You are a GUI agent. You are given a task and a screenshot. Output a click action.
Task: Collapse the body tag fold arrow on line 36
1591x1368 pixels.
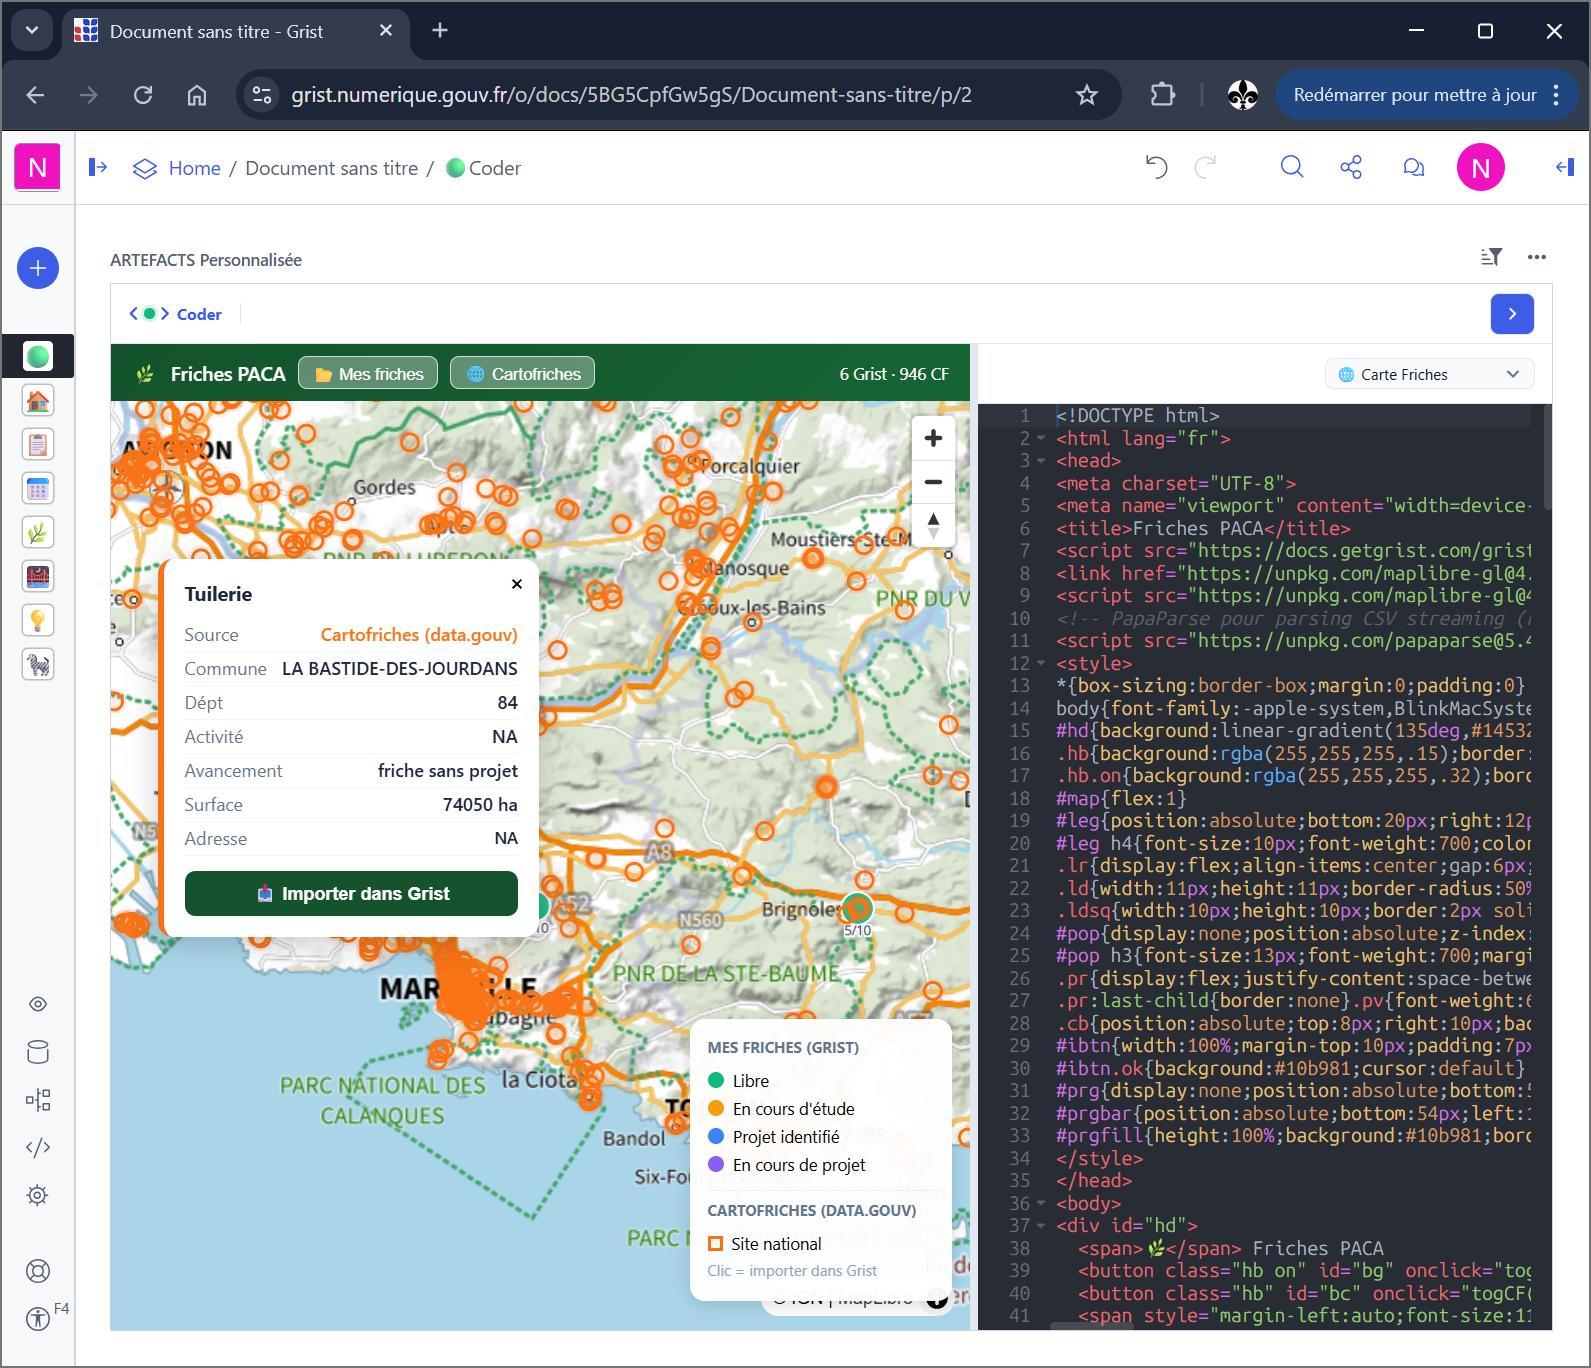pos(1041,1203)
